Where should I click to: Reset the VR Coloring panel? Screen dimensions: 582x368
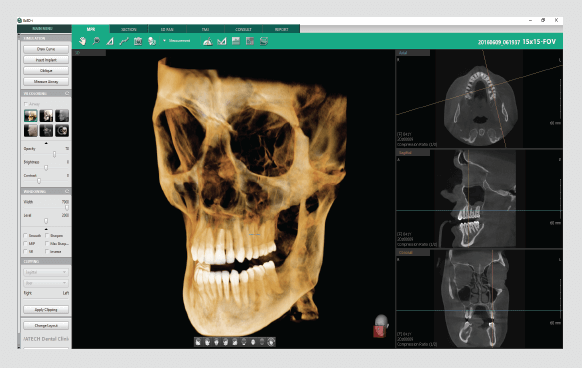[67, 93]
